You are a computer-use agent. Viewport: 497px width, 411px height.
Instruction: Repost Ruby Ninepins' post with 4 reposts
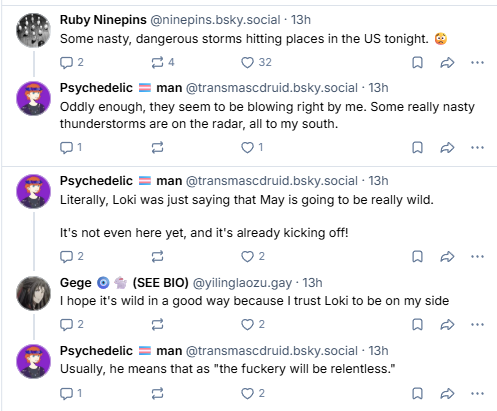[x=163, y=63]
